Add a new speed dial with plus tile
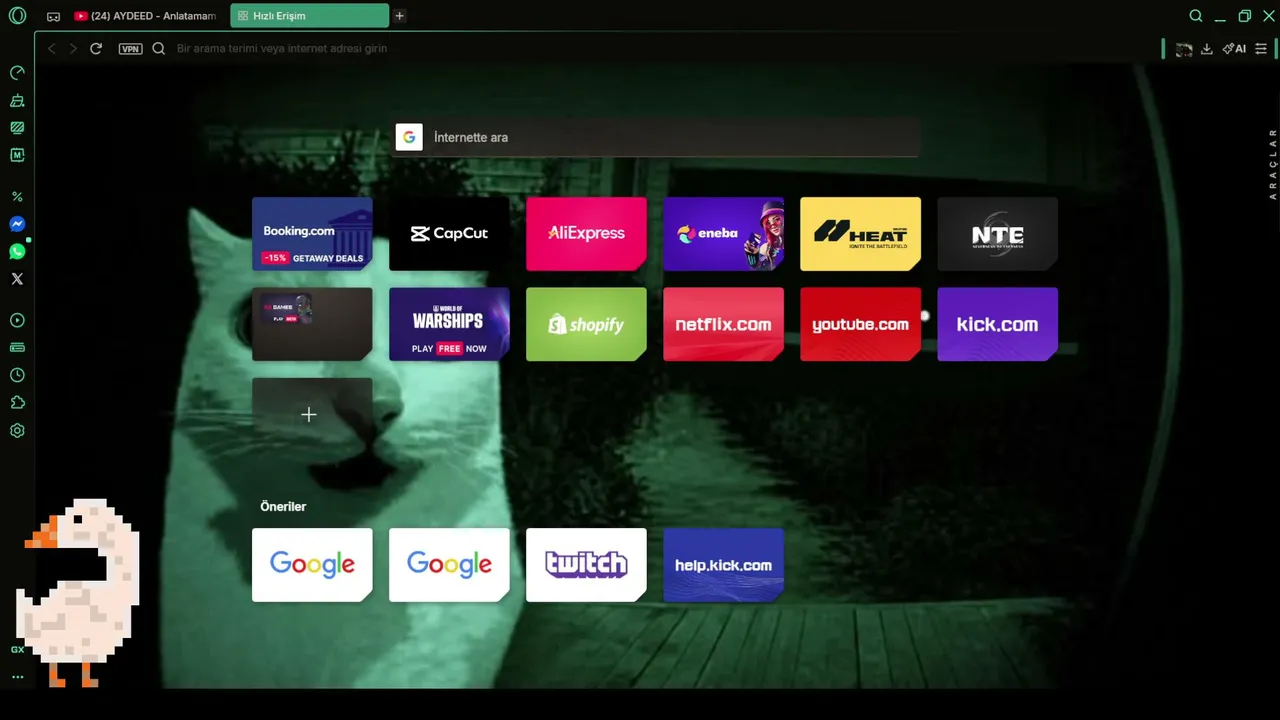Image resolution: width=1280 pixels, height=720 pixels. [x=312, y=414]
